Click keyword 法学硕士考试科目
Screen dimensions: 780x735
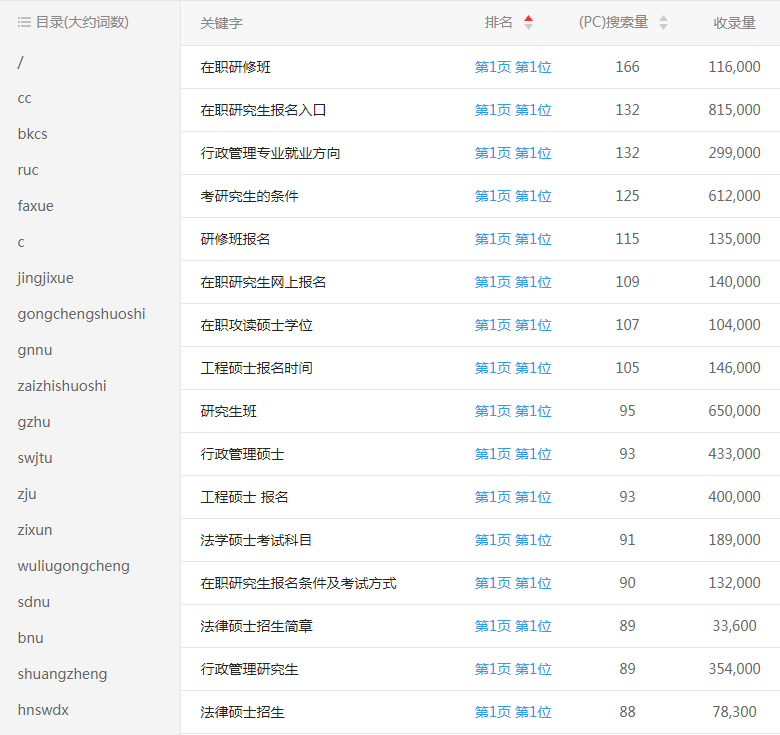tap(256, 540)
